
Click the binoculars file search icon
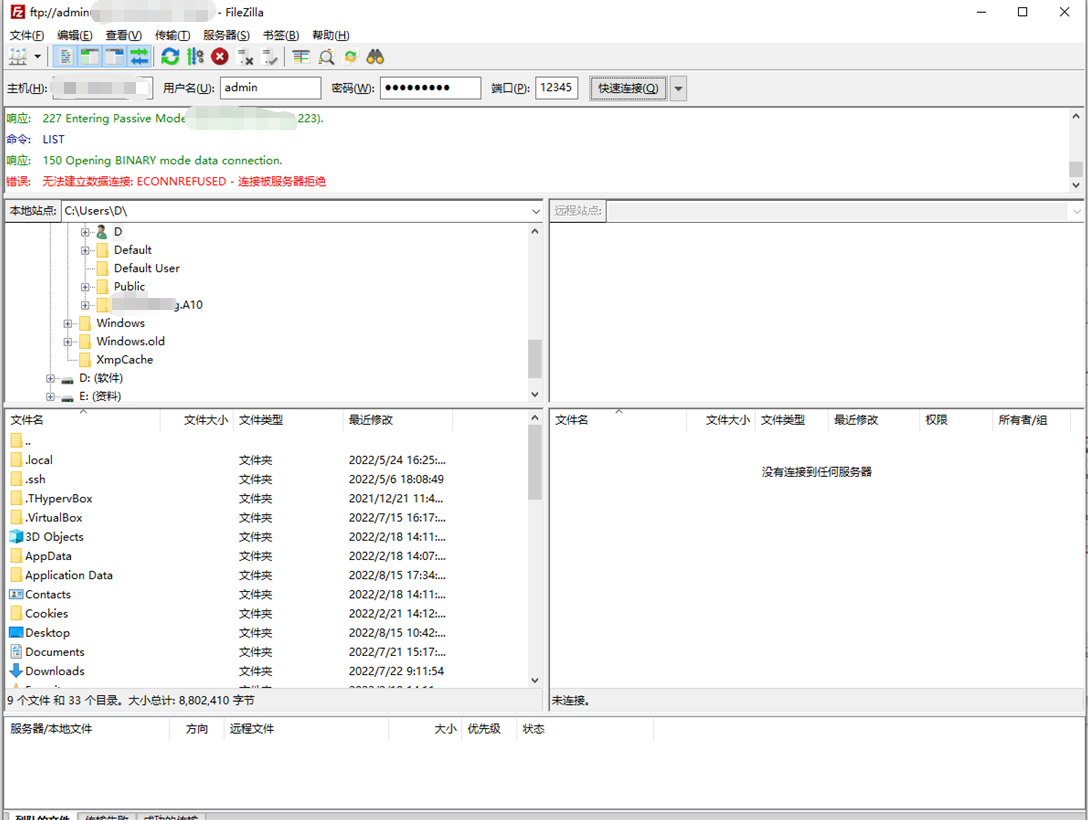[375, 57]
